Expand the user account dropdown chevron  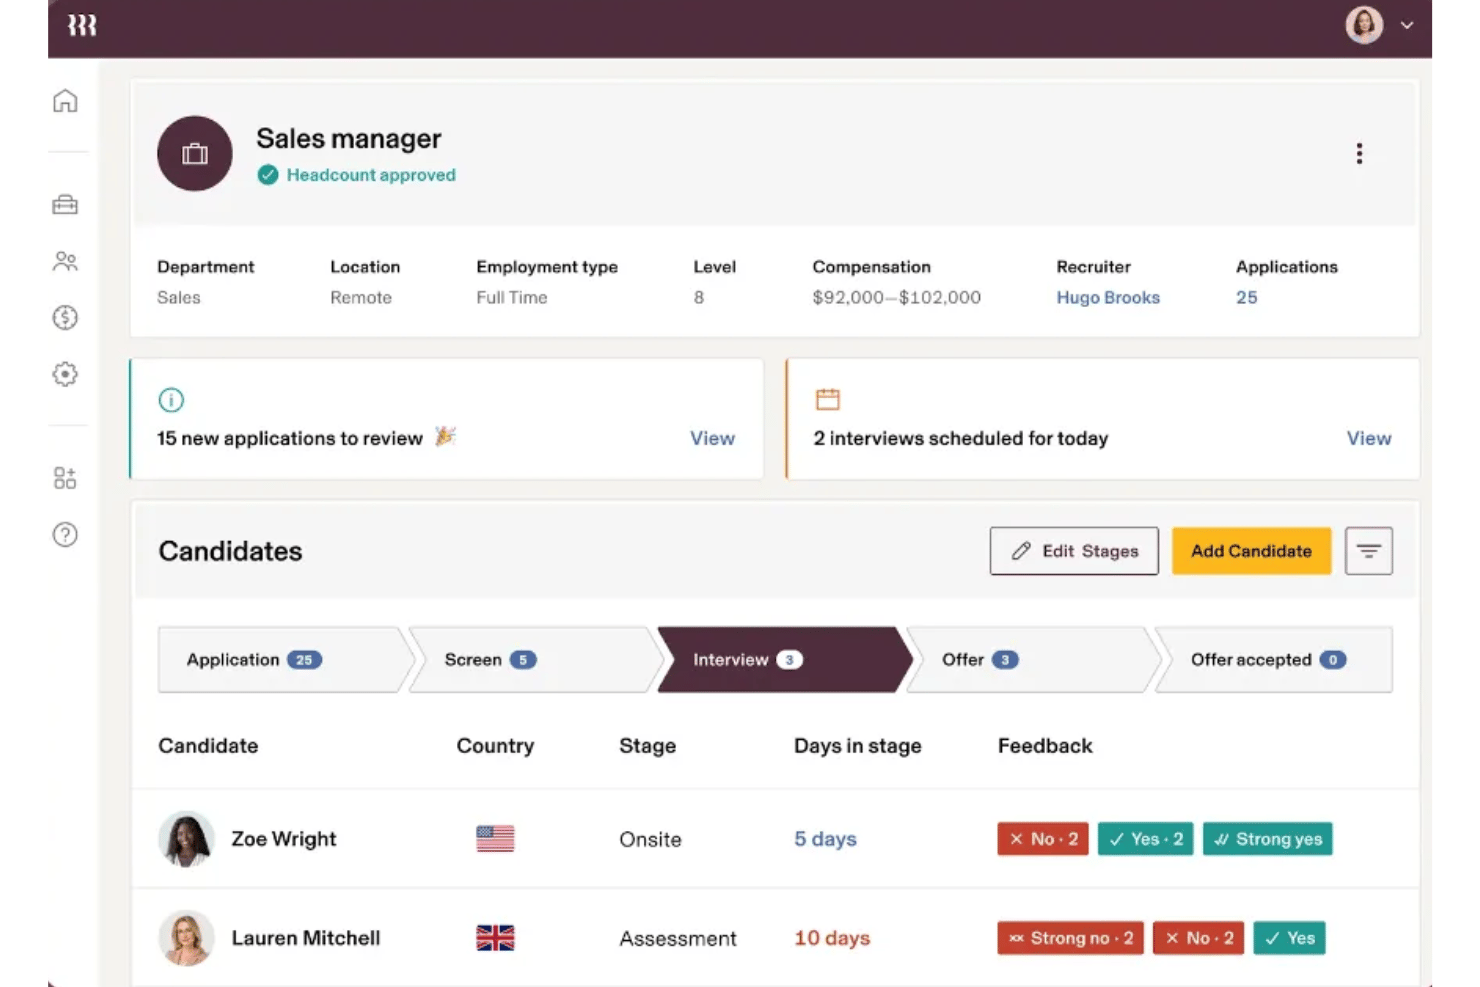coord(1407,25)
